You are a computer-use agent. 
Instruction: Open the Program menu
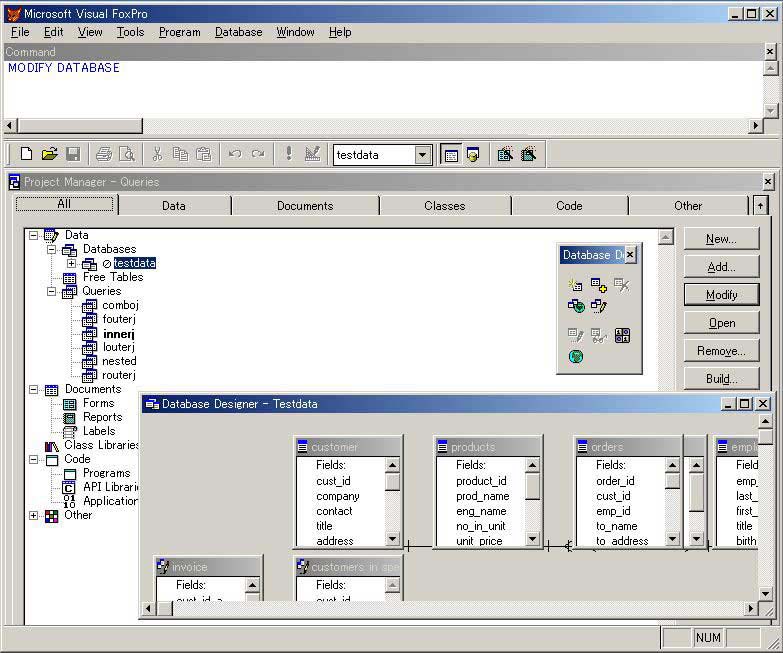point(179,32)
